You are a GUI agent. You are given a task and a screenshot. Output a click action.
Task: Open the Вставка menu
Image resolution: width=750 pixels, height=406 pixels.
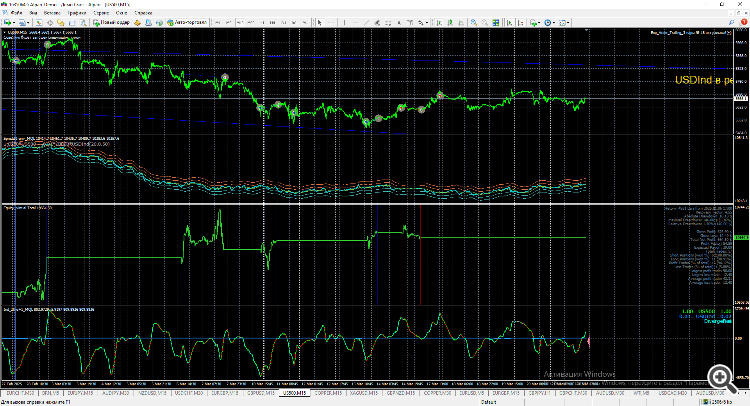click(52, 13)
